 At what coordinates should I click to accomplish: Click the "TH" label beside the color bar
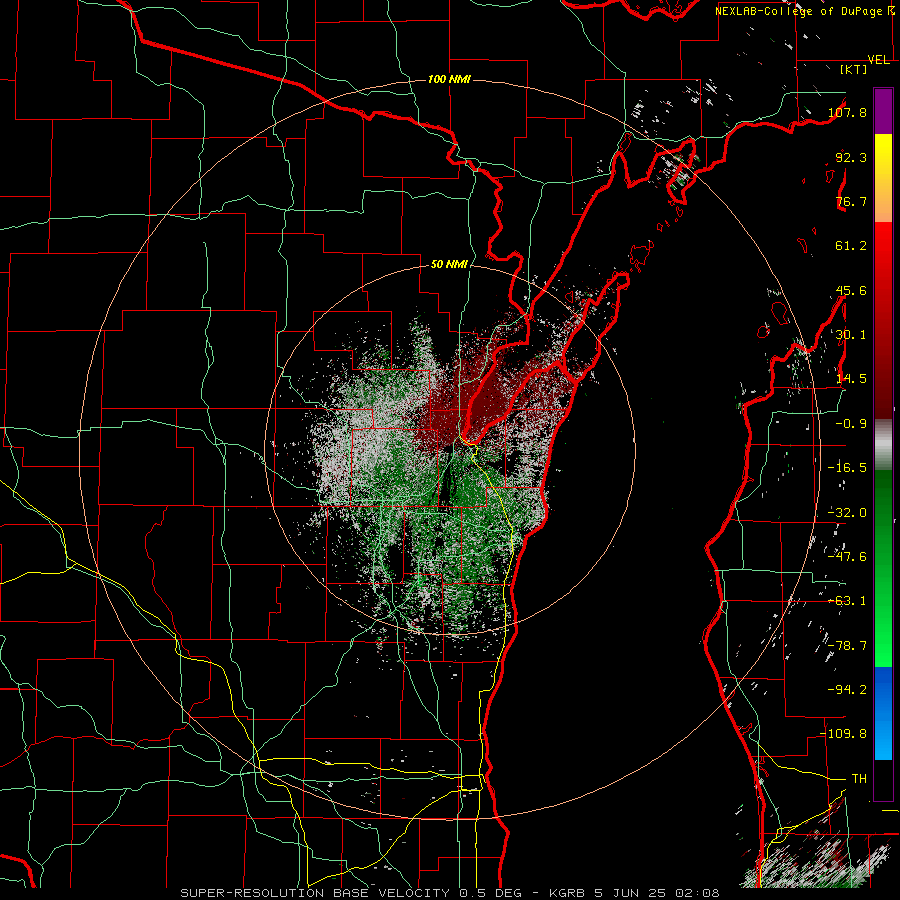pos(859,779)
